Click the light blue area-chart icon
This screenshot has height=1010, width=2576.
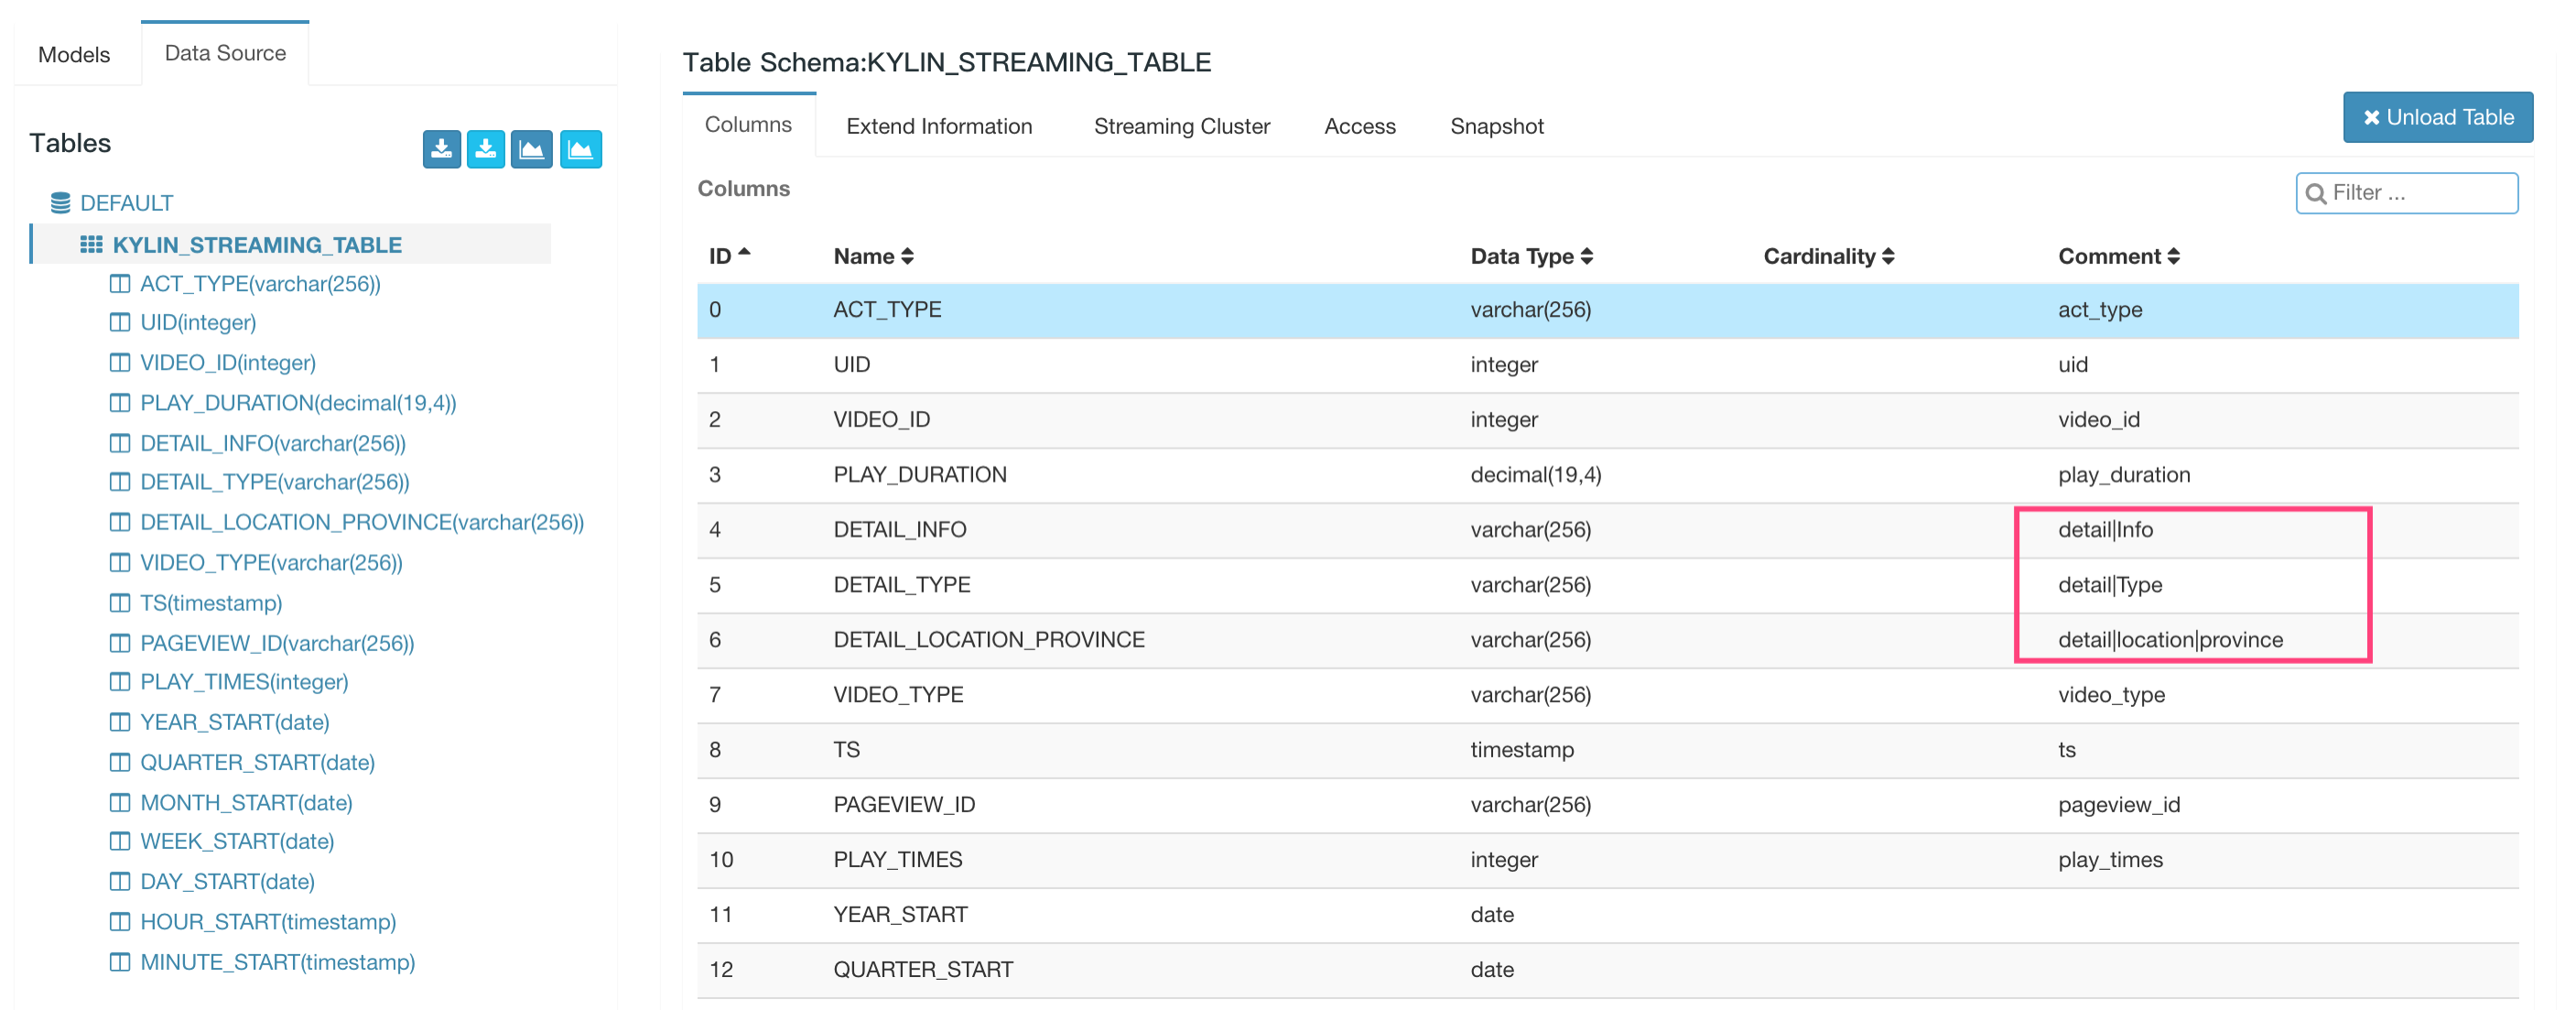580,150
